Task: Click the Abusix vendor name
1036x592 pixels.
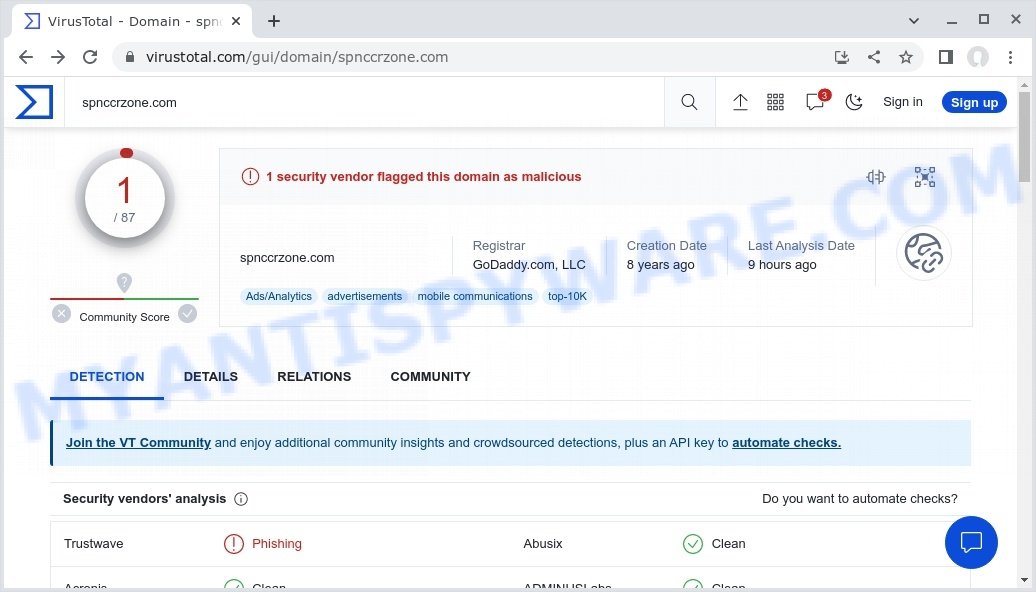Action: [542, 544]
